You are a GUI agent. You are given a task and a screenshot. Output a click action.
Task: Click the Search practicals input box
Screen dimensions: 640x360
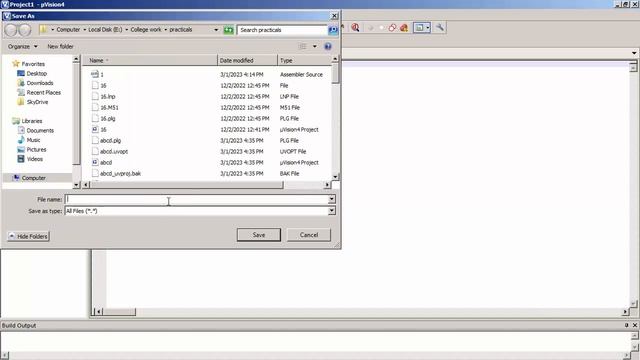tap(282, 30)
